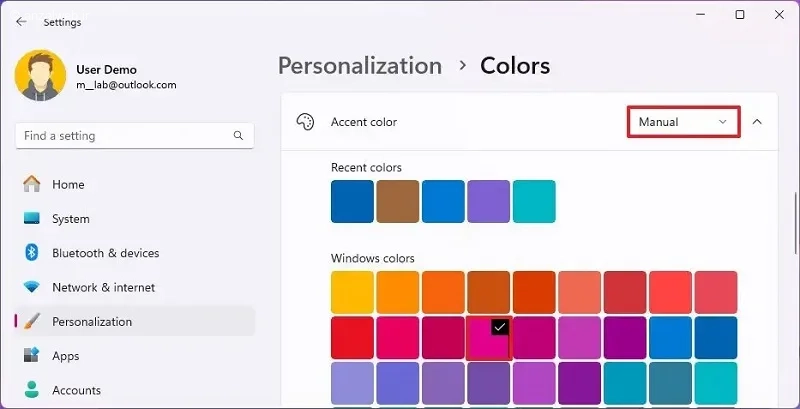
Task: Select the turquoise Windows color, third row end
Action: (716, 384)
